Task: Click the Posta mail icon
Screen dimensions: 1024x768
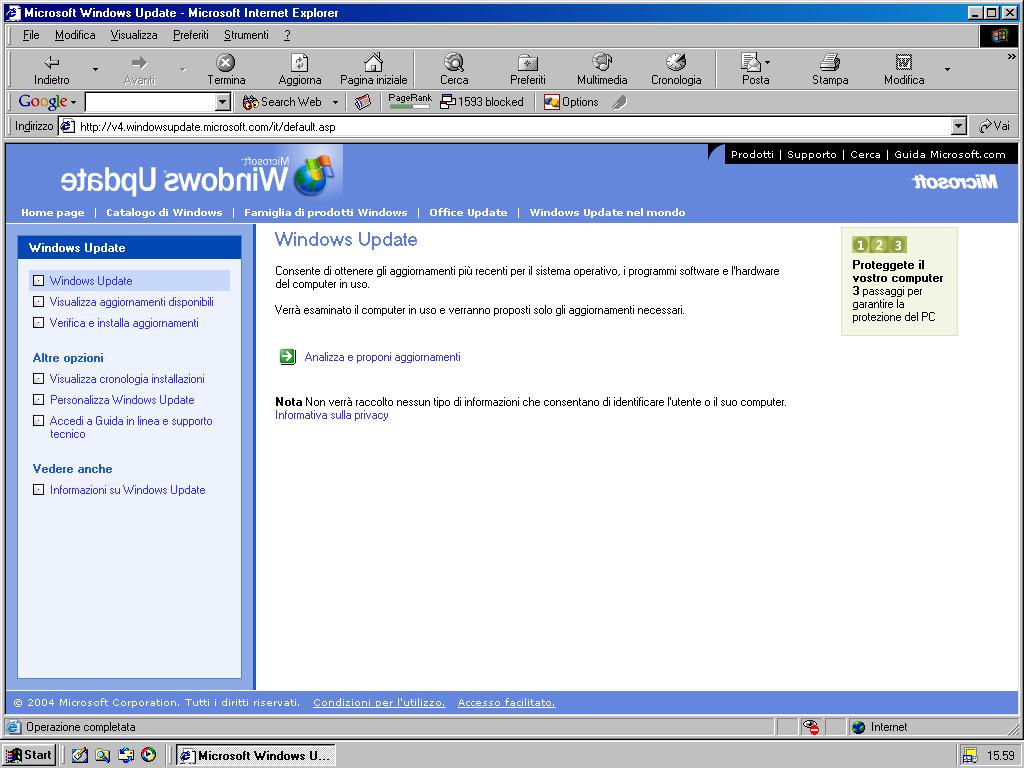Action: tap(750, 63)
